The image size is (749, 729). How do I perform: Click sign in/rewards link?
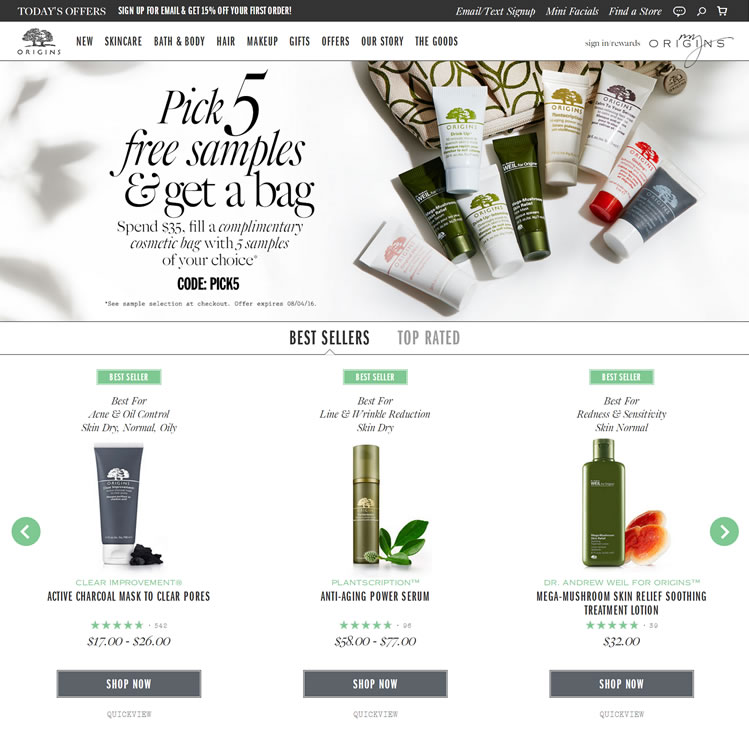click(x=612, y=43)
